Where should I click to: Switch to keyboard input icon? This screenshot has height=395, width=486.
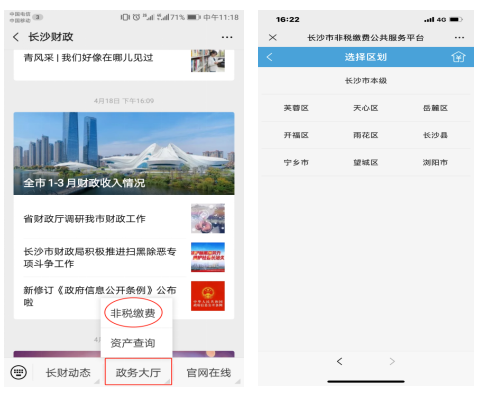19,372
